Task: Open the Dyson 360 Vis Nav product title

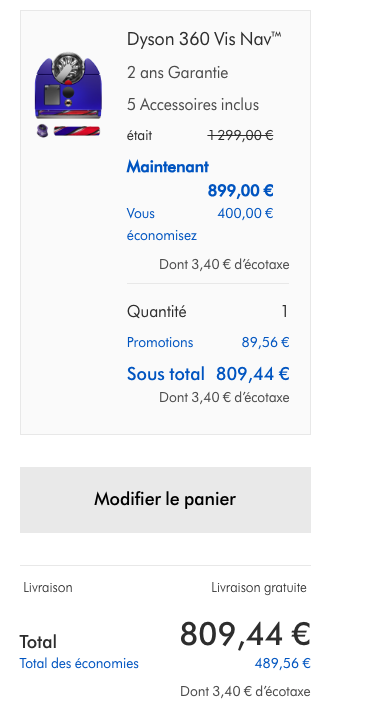Action: click(x=204, y=40)
